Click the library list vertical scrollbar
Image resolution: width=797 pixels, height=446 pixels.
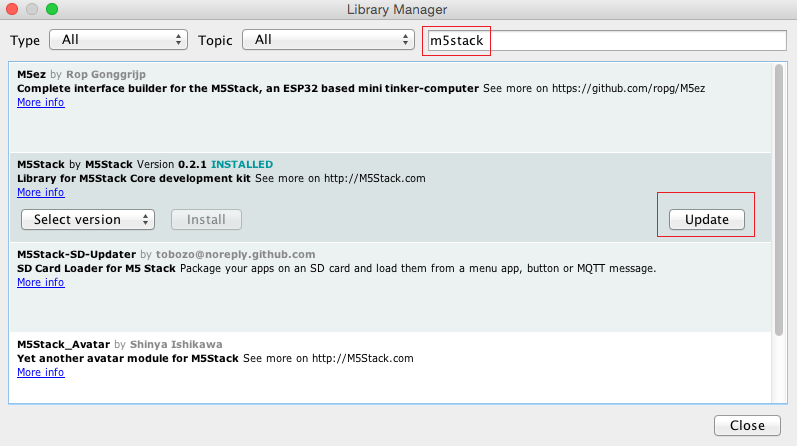[x=779, y=200]
